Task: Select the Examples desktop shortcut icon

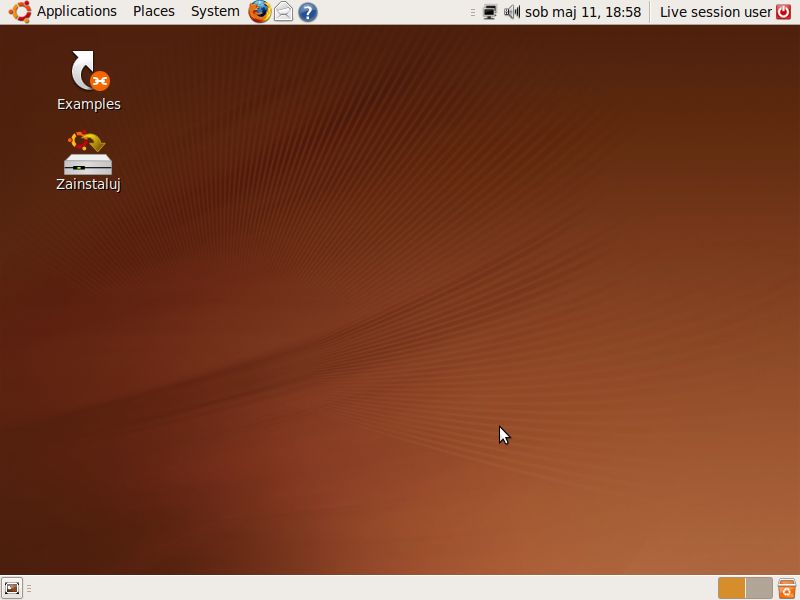Action: coord(89,81)
